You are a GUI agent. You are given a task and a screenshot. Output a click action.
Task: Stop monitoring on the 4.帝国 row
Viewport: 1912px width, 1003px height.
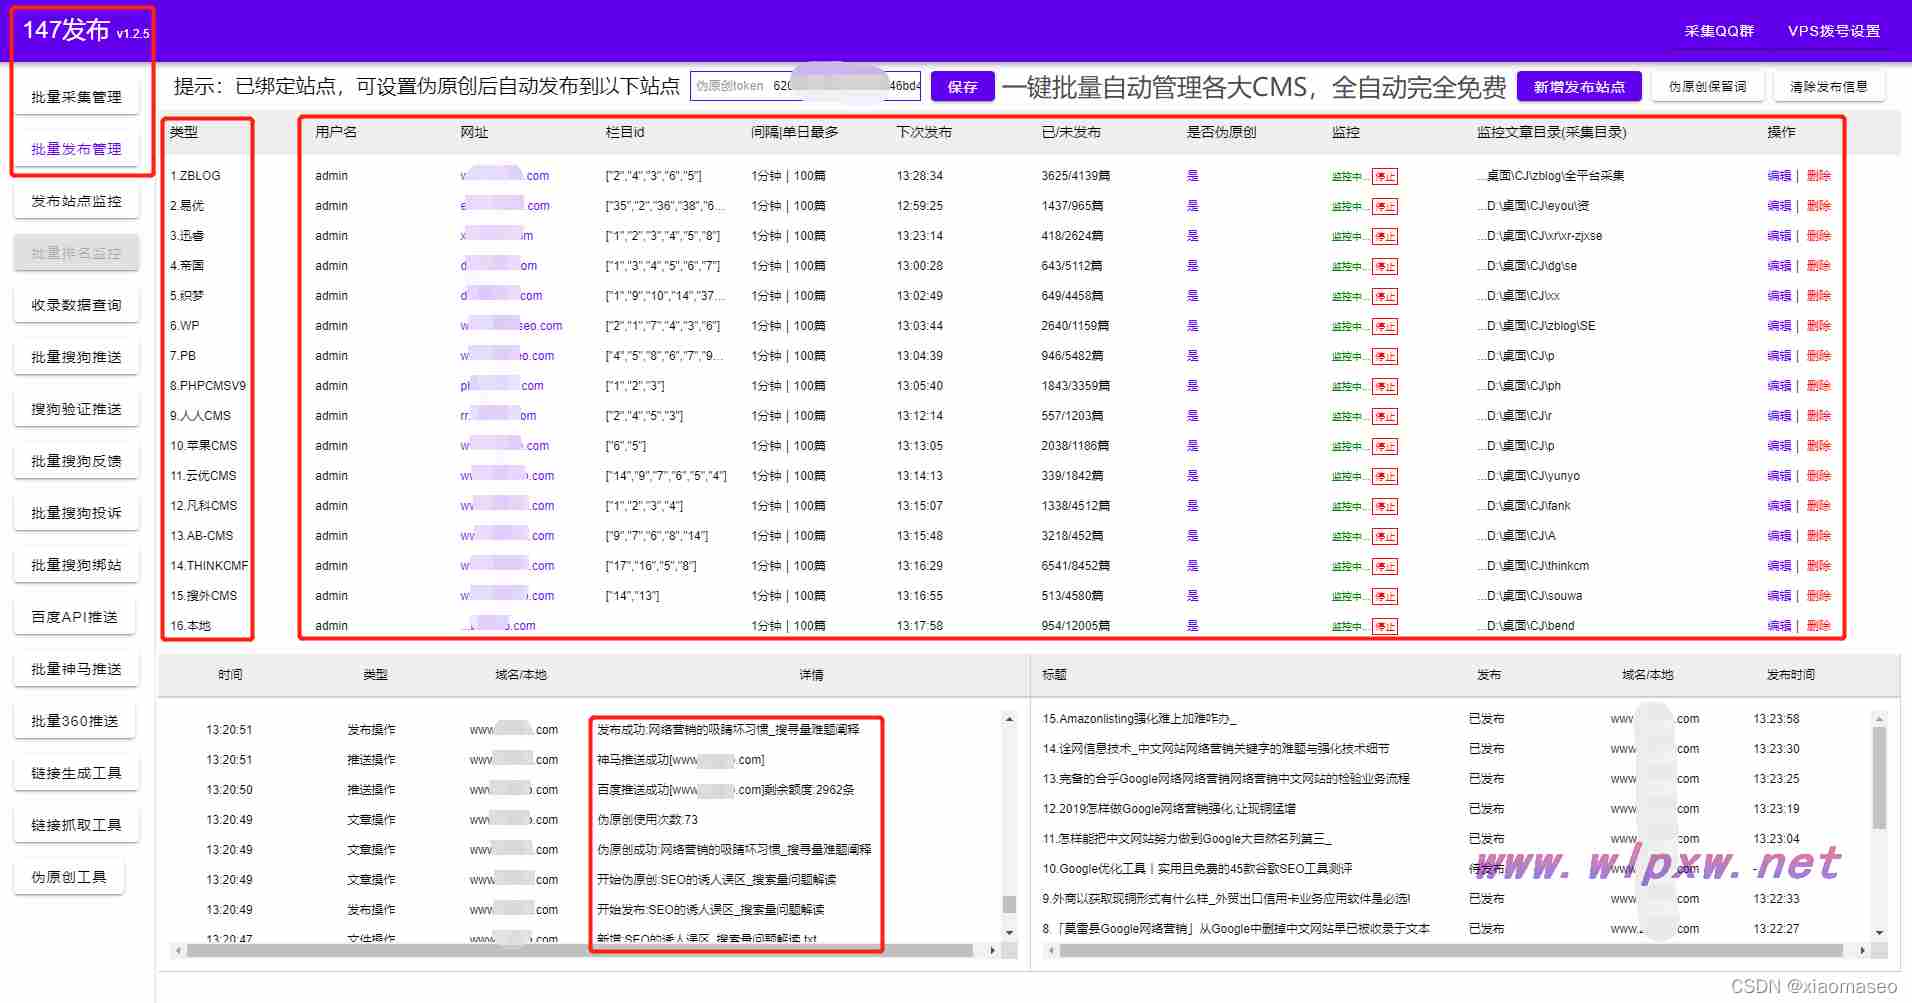[1385, 266]
